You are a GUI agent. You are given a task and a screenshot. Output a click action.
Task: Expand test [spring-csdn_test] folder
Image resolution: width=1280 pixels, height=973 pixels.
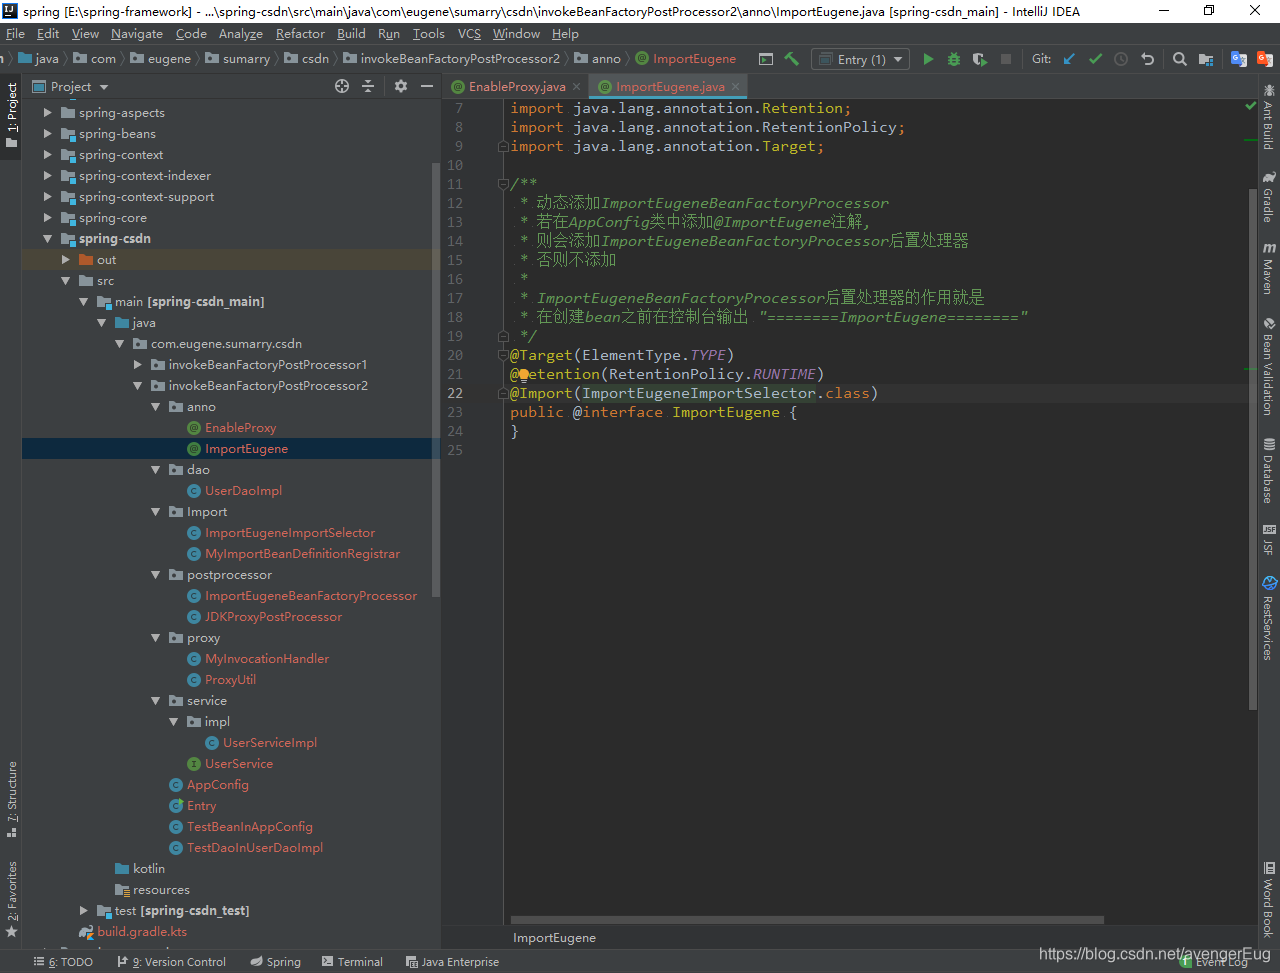click(x=83, y=911)
